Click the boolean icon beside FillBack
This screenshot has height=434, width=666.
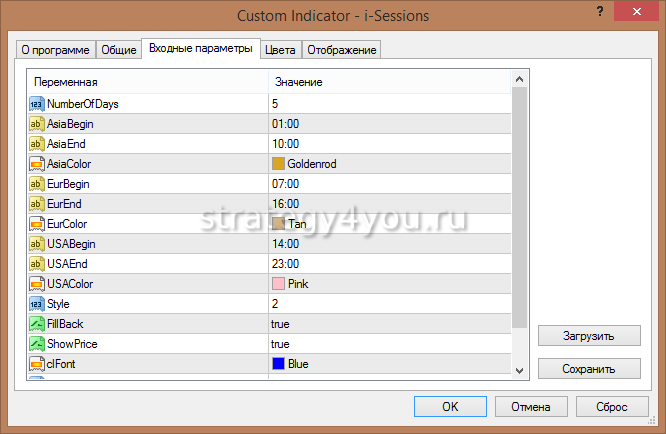pyautogui.click(x=37, y=324)
